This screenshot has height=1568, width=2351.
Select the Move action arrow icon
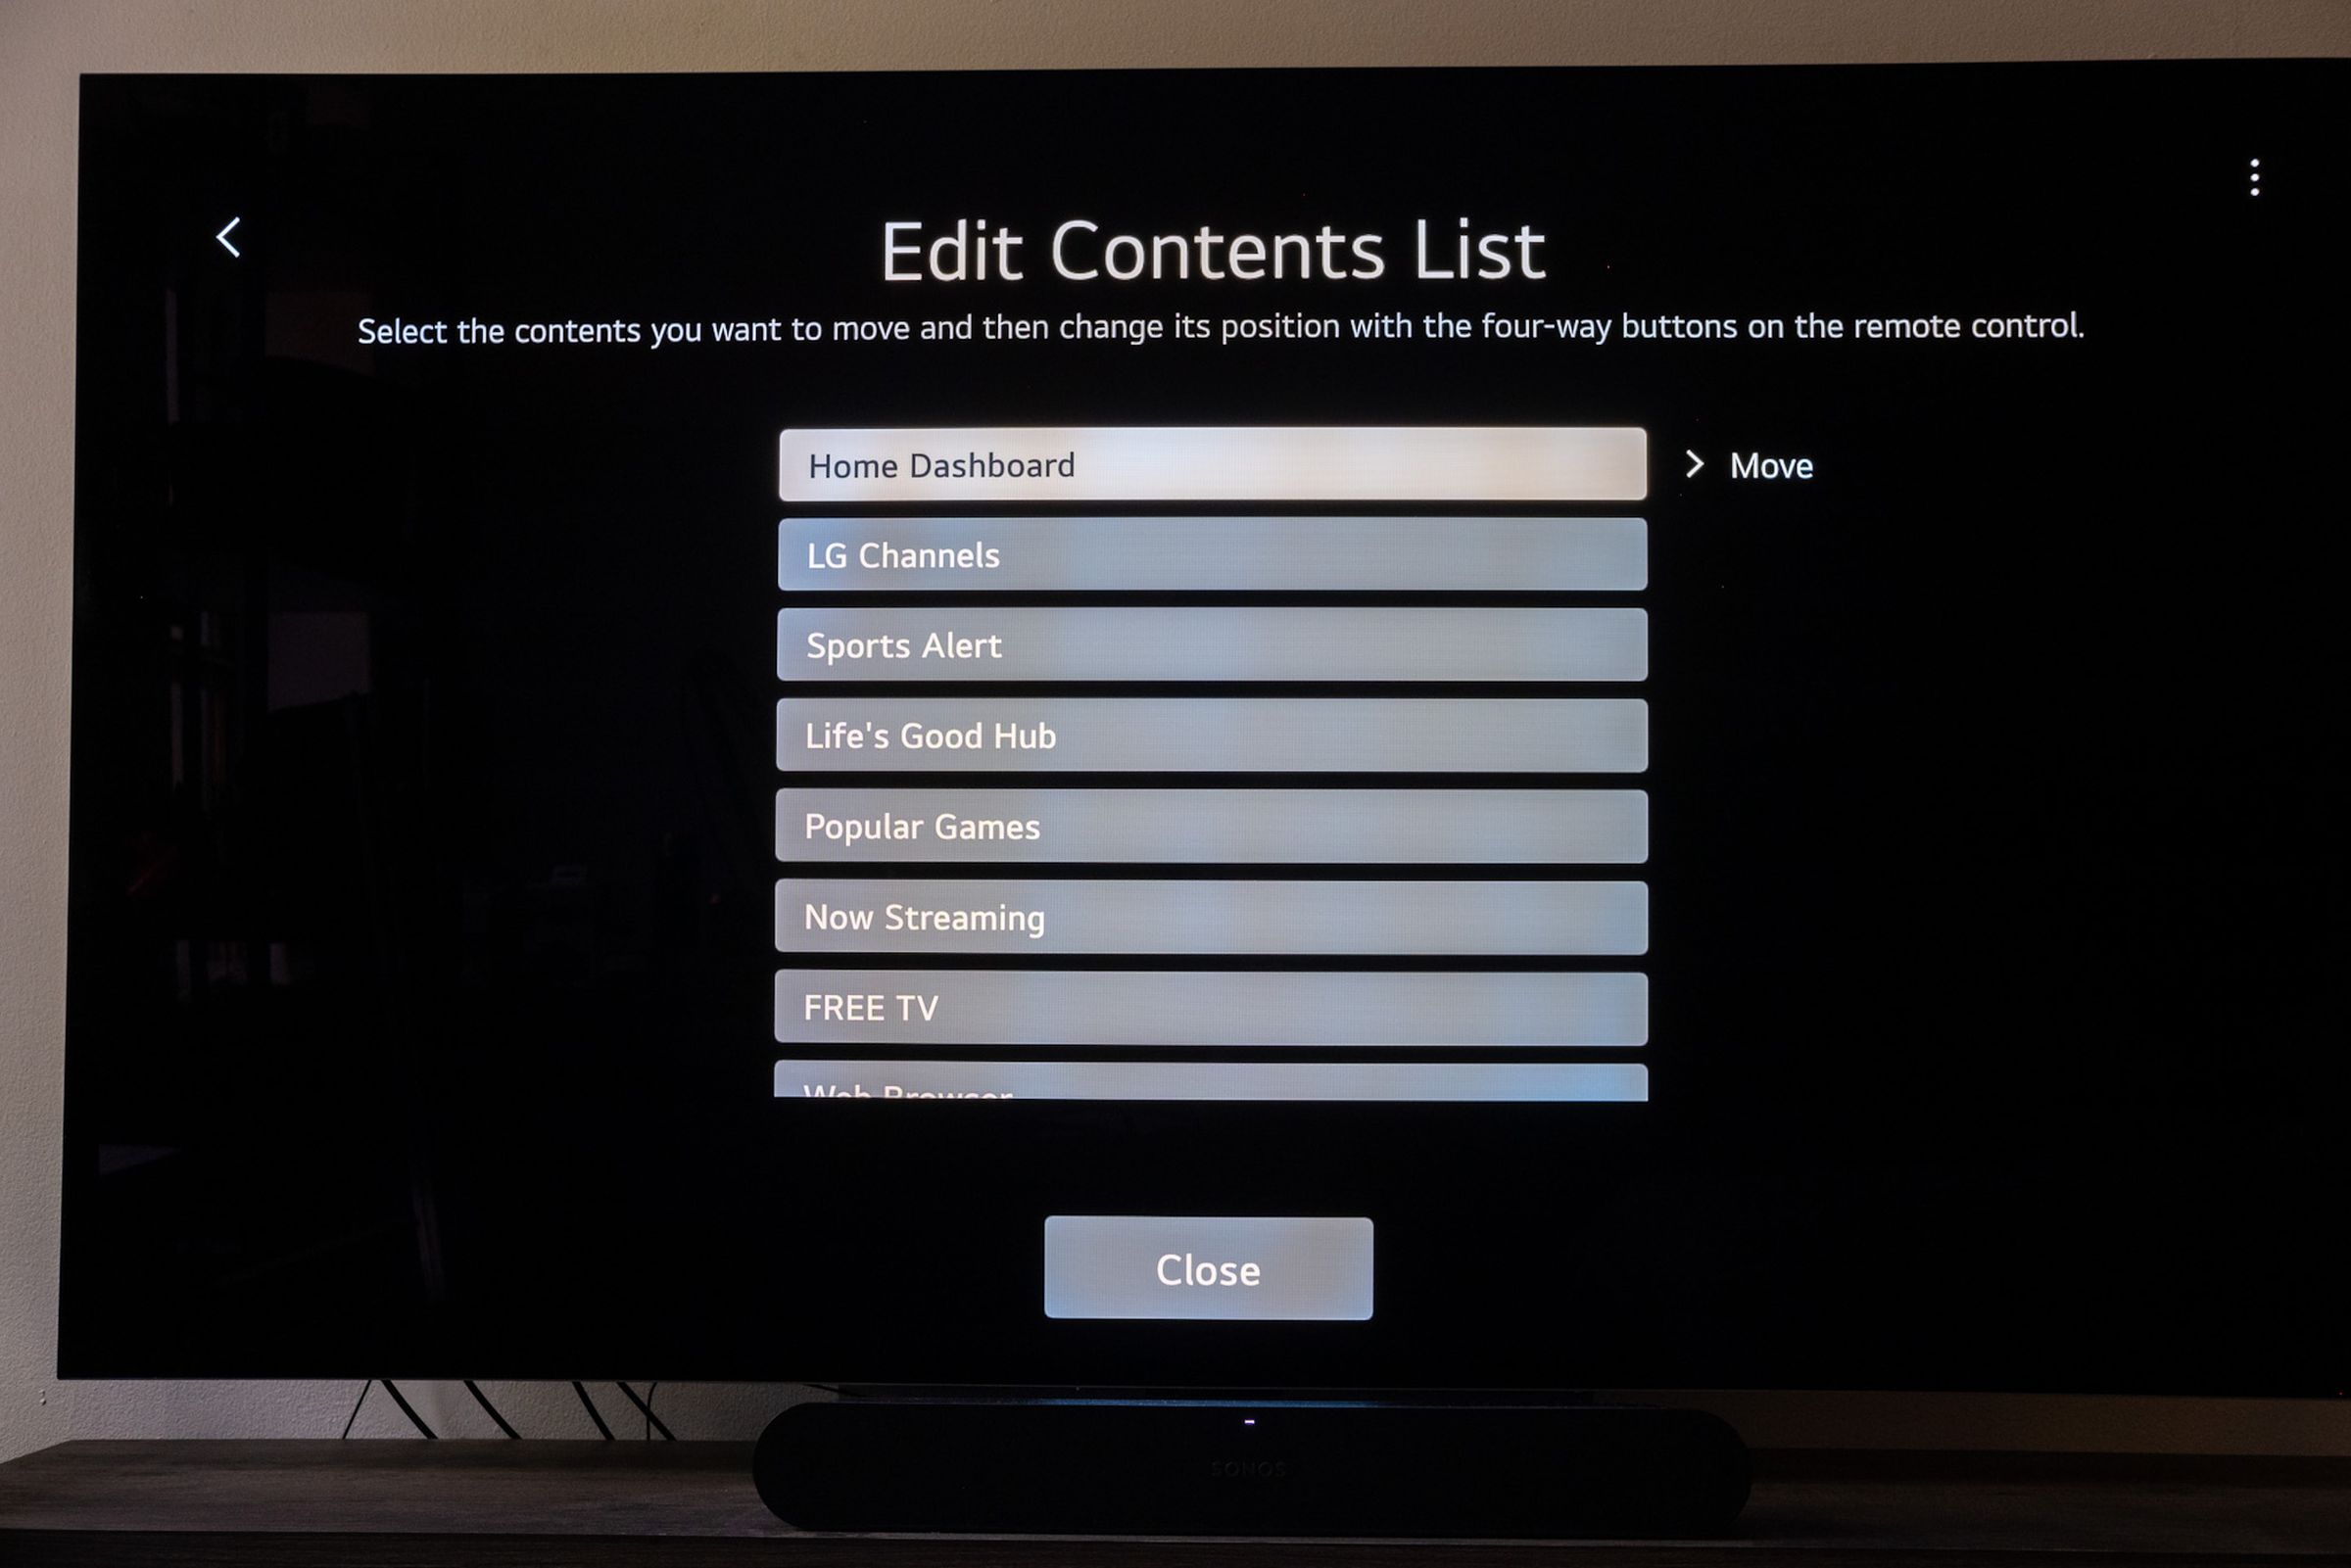point(1693,464)
